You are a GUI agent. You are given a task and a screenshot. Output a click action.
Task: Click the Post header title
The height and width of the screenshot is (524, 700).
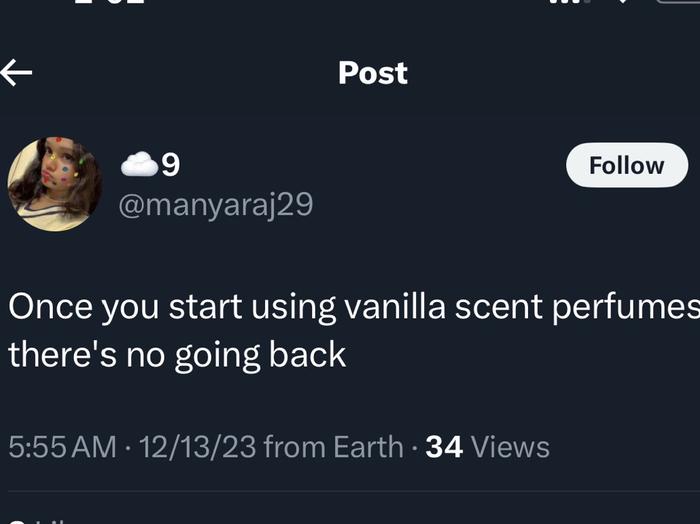coord(373,73)
